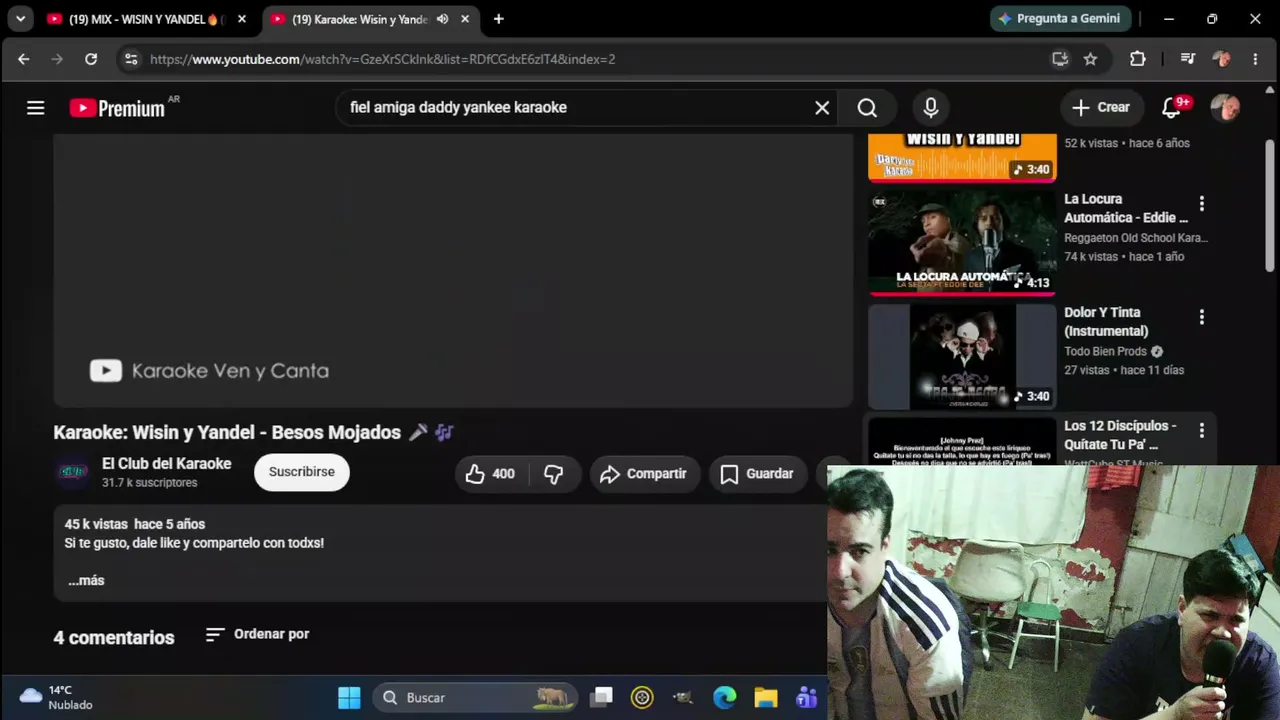Open Dolor Y Tinta video thumbnail
This screenshot has height=720, width=1280.
pos(962,356)
